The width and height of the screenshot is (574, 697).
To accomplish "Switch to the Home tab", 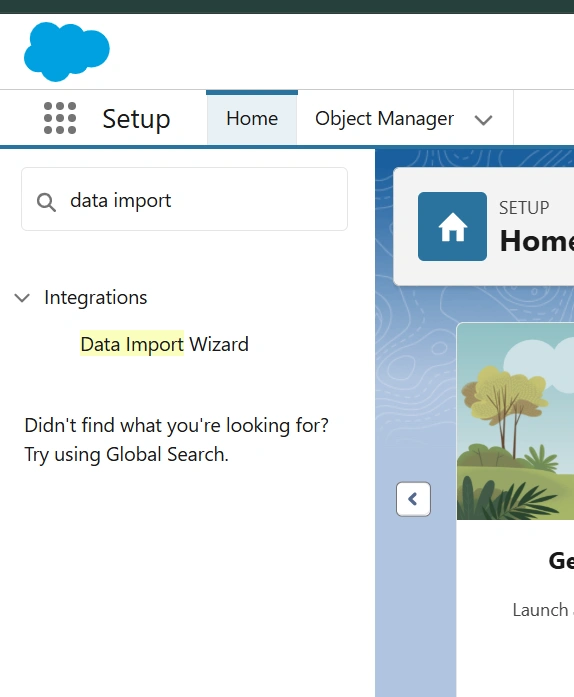I will [252, 119].
